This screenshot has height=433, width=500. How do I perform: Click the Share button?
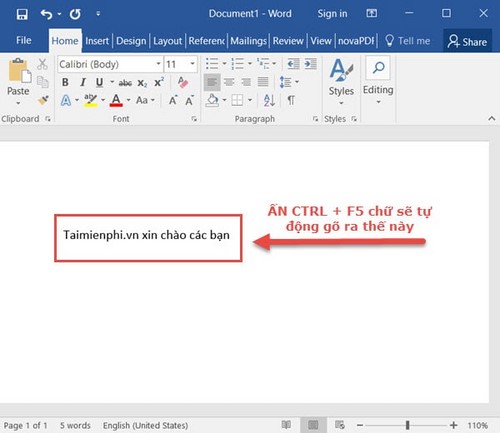(x=467, y=42)
